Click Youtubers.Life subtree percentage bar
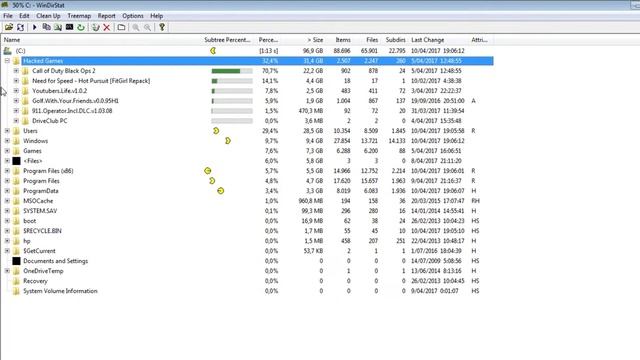 tap(232, 91)
